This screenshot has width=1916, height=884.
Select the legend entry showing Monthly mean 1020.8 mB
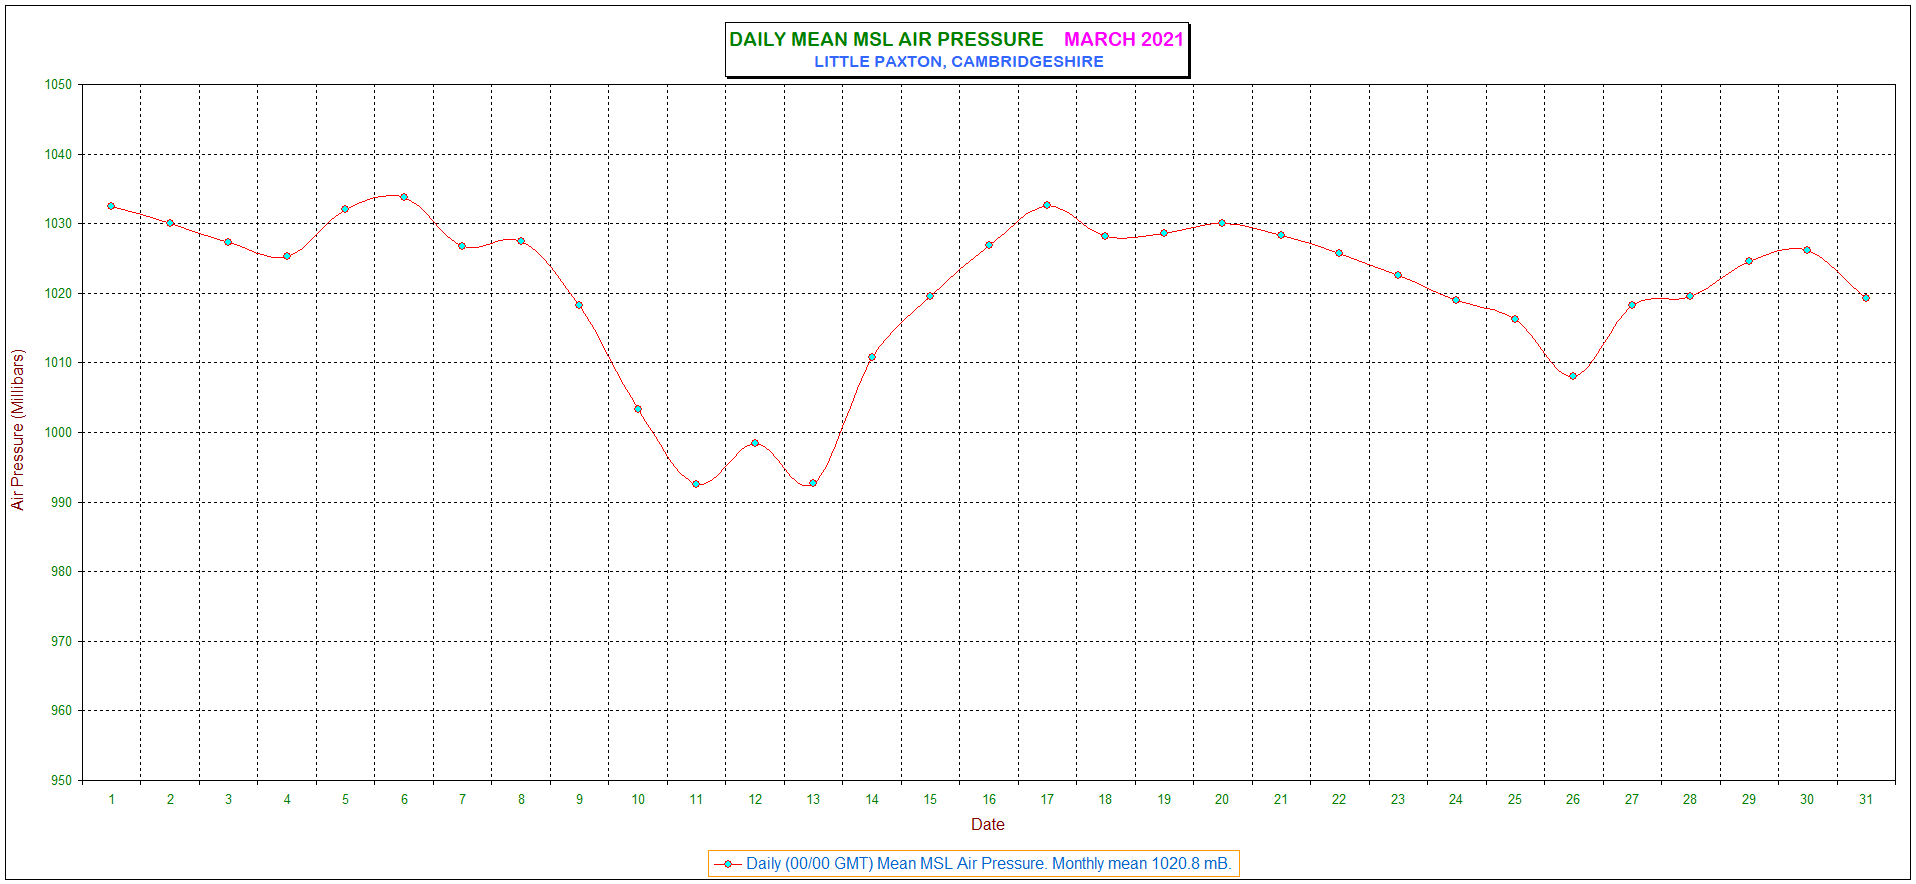coord(973,864)
